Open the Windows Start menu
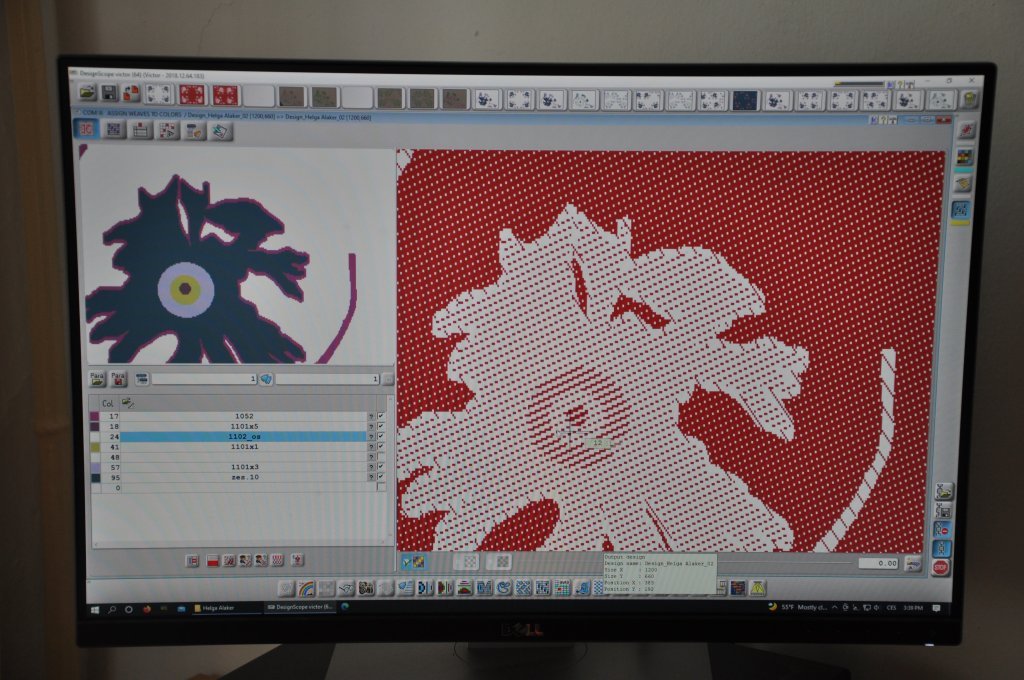This screenshot has width=1024, height=680. [x=95, y=607]
